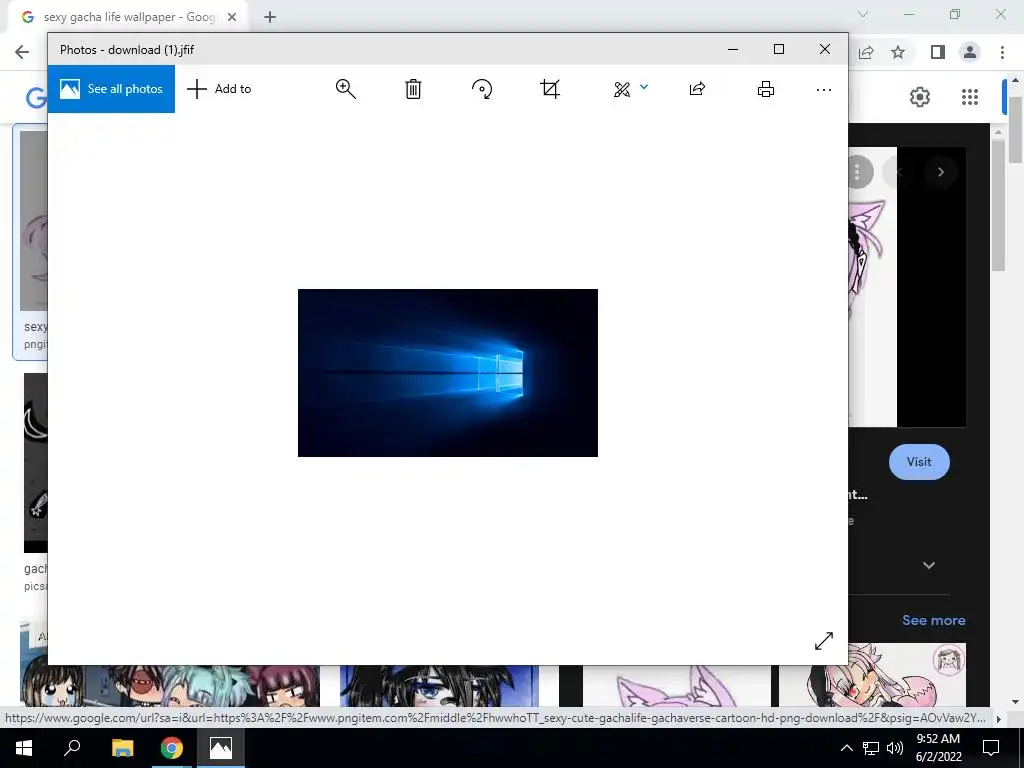Viewport: 1024px width, 768px height.
Task: Toggle Chrome side panel icon
Action: (938, 52)
